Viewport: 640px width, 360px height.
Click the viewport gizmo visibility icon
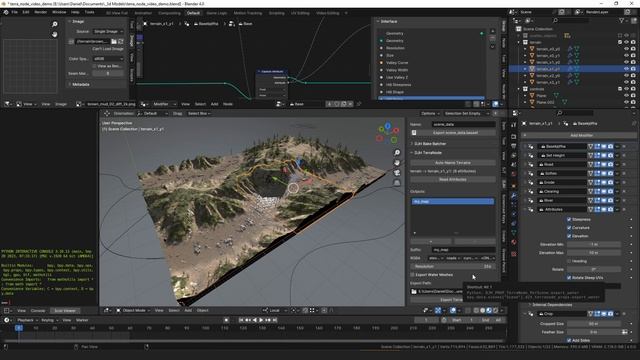click(x=438, y=310)
